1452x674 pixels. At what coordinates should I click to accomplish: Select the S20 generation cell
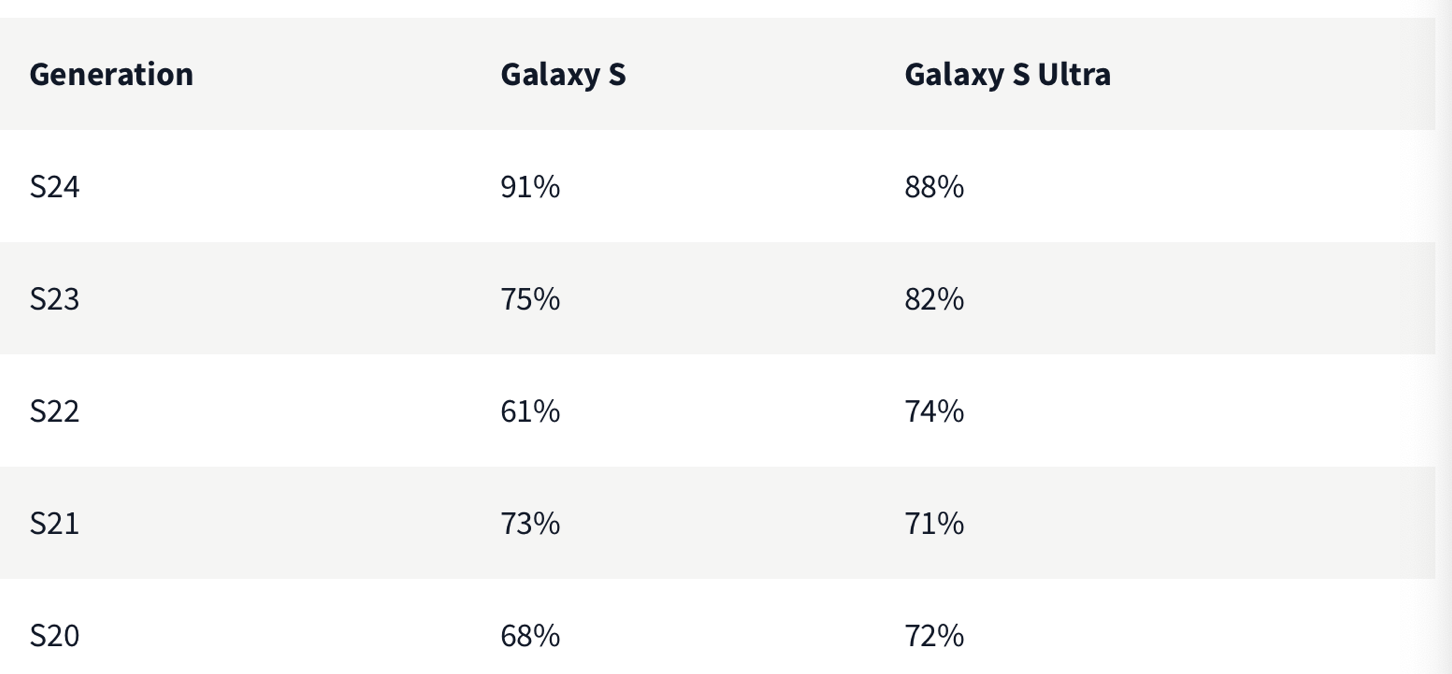(x=54, y=635)
